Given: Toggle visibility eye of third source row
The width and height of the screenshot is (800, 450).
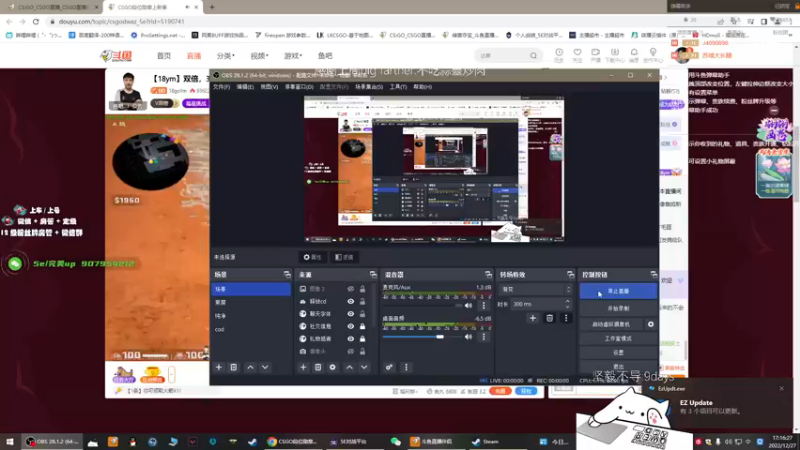Looking at the screenshot, I should pos(351,314).
